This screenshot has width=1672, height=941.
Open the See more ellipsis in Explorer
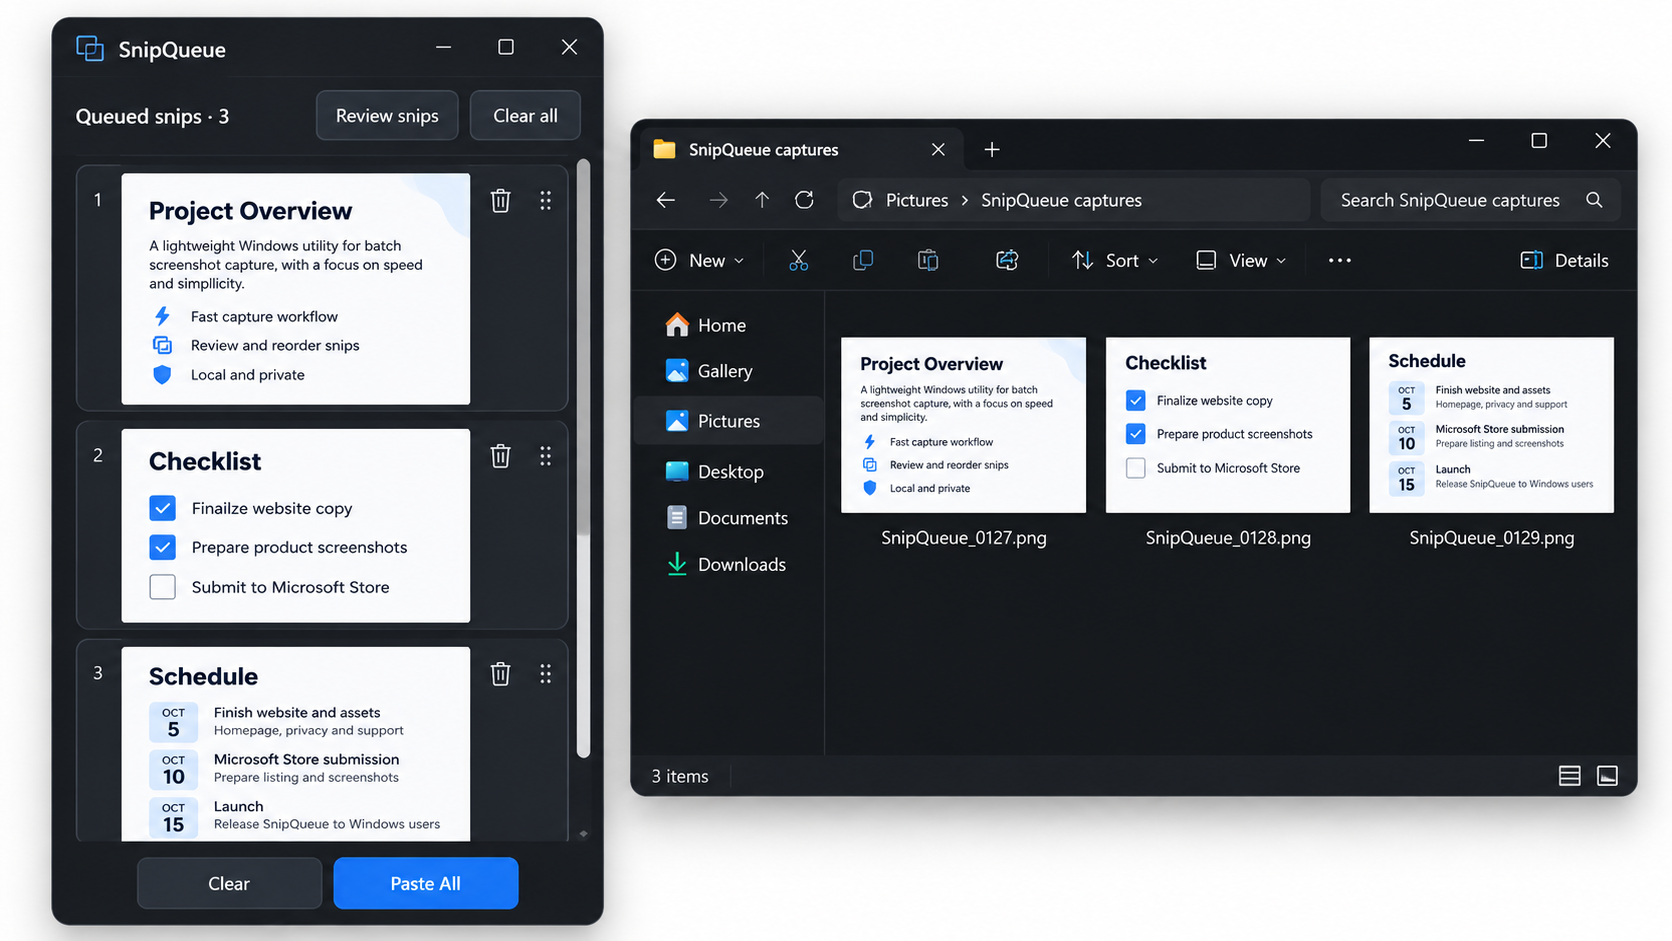1340,260
